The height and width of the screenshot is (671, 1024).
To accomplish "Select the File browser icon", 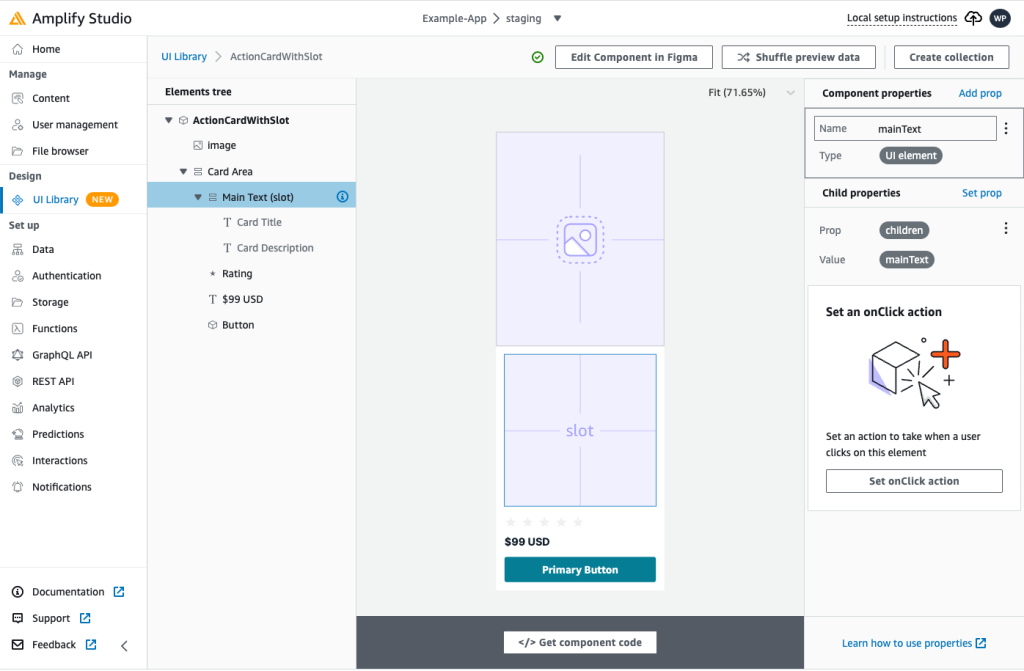I will coord(16,150).
